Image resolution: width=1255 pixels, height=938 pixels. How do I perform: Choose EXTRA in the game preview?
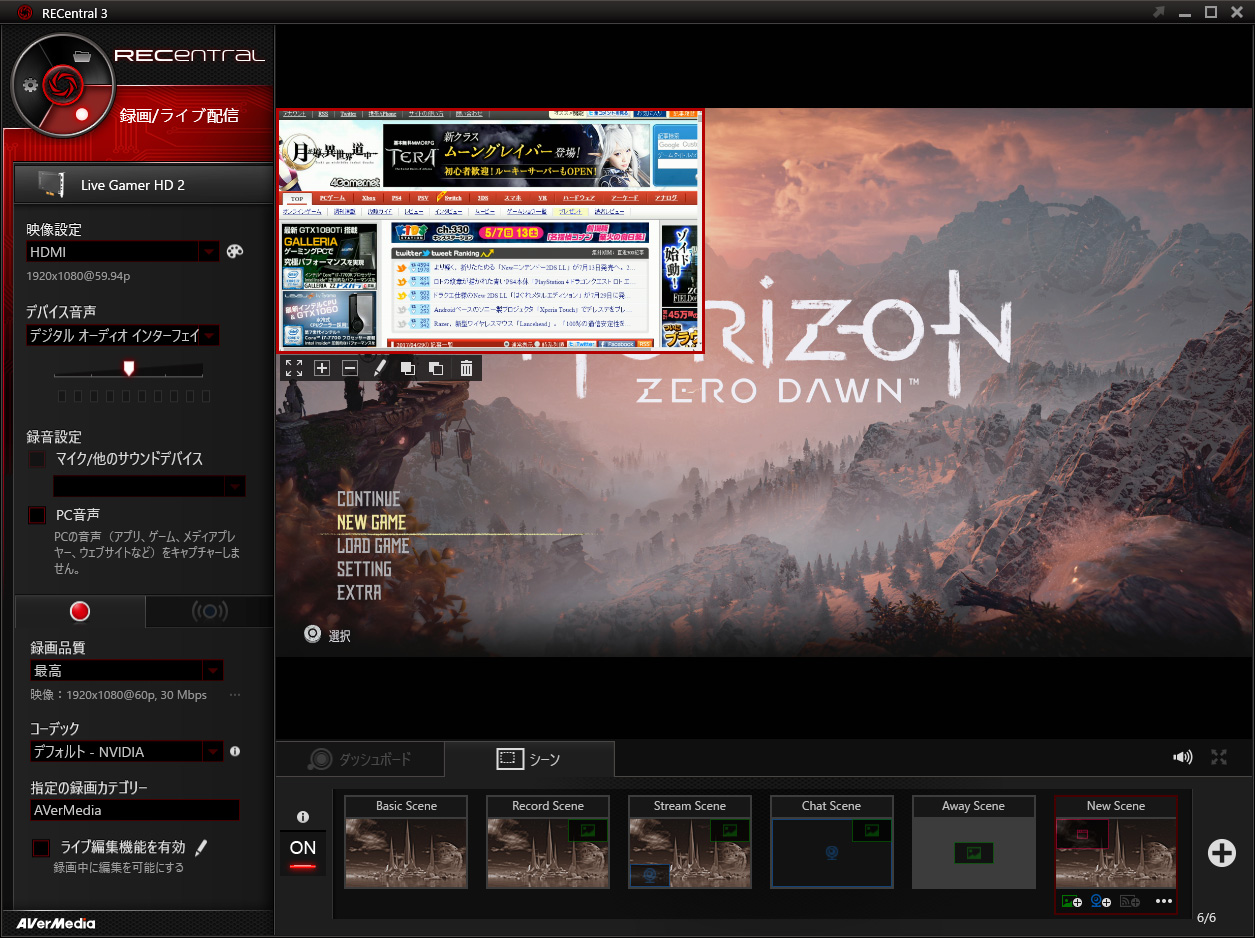pos(359,592)
